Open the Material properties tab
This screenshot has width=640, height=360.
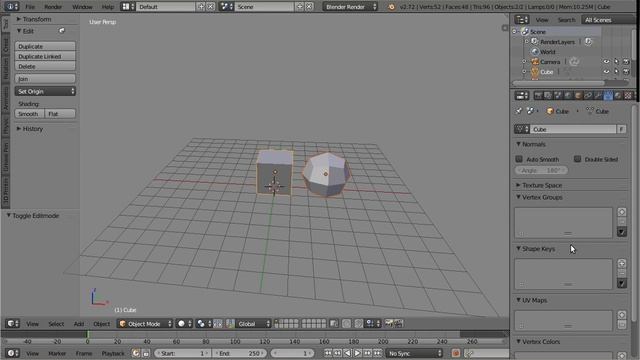(x=618, y=96)
